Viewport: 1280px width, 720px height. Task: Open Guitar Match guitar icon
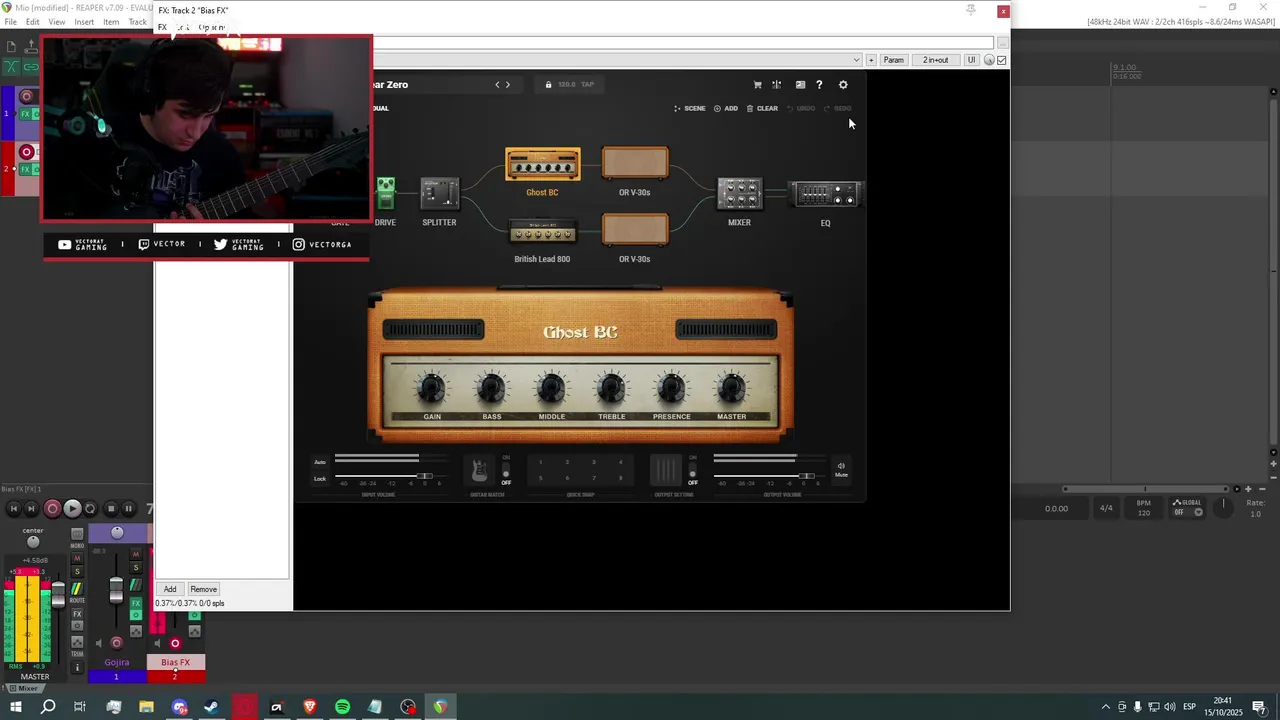coord(479,470)
